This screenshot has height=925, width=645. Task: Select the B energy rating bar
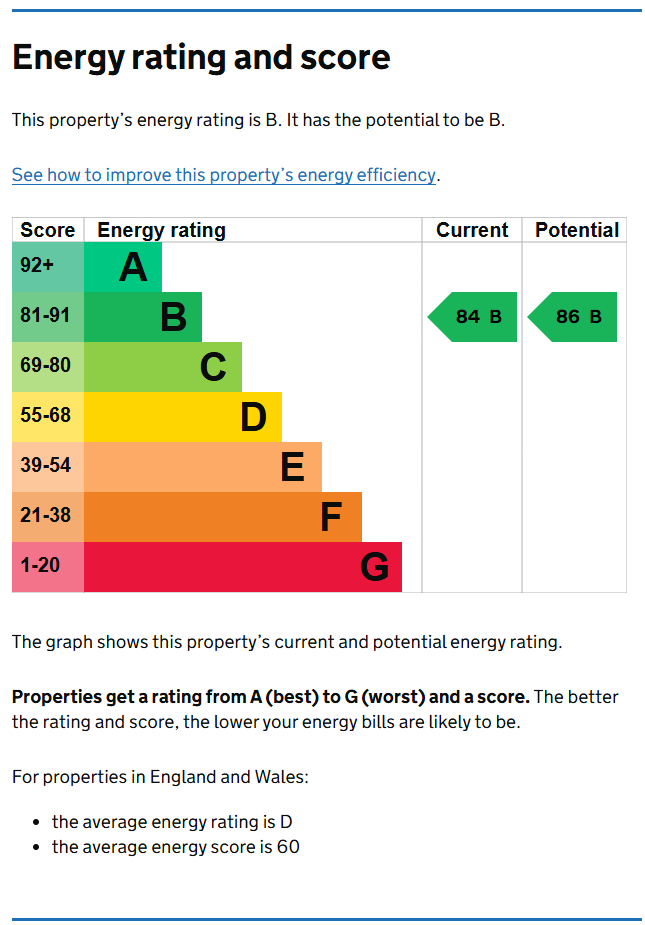(143, 317)
